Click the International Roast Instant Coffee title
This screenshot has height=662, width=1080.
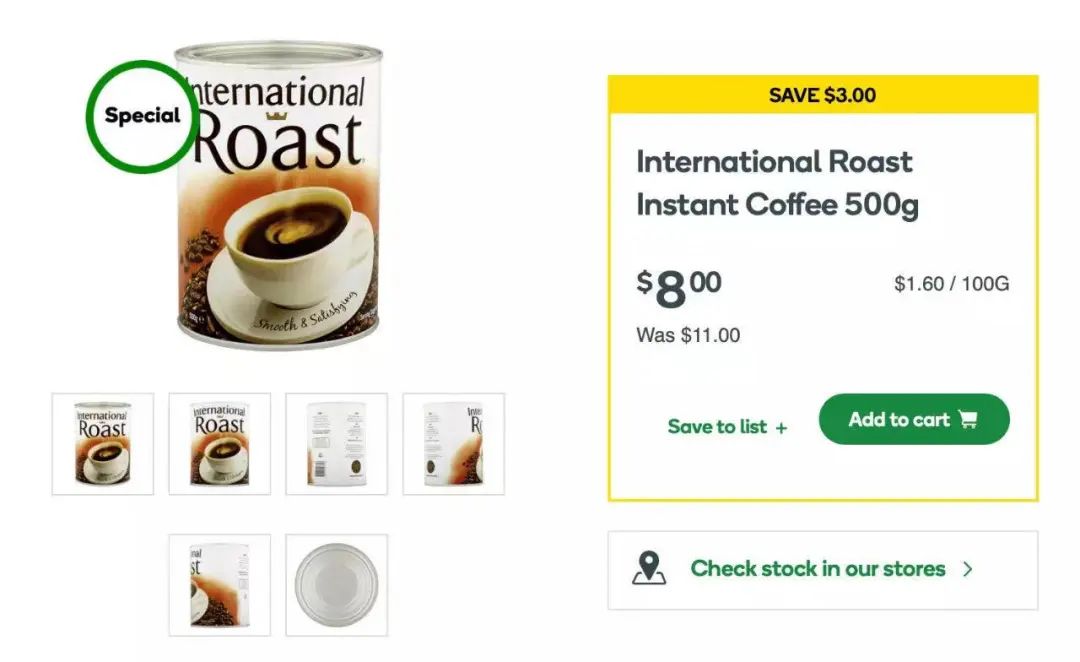(x=776, y=183)
